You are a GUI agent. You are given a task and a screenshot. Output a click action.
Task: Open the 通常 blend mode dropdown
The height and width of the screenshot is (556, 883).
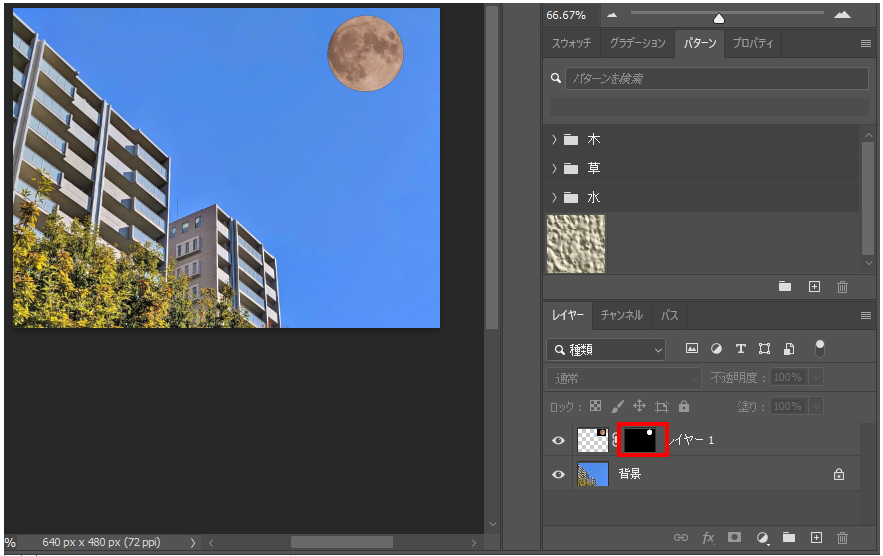[624, 379]
